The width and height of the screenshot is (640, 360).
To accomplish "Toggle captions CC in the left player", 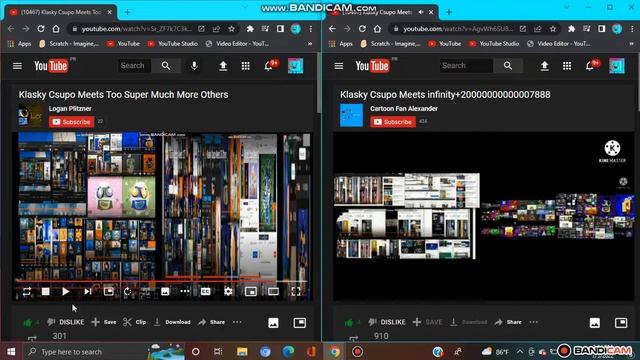I will pos(206,291).
